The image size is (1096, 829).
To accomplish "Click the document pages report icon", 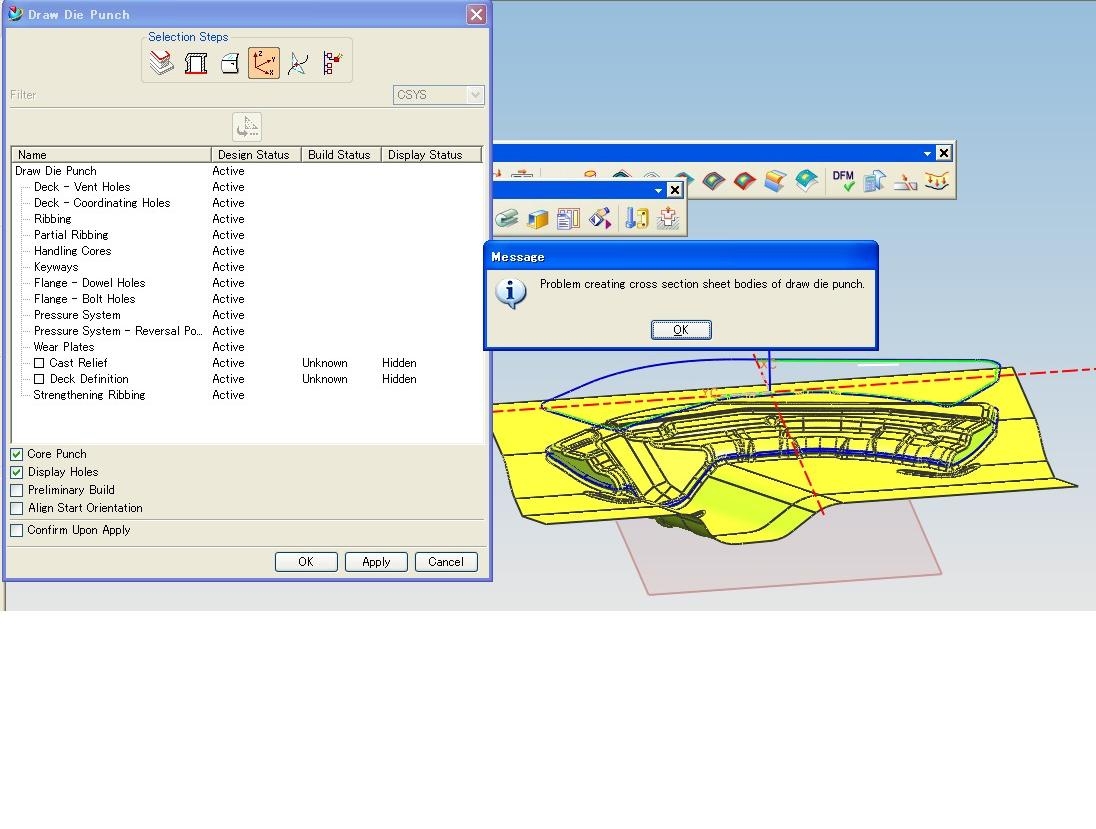I will click(568, 219).
